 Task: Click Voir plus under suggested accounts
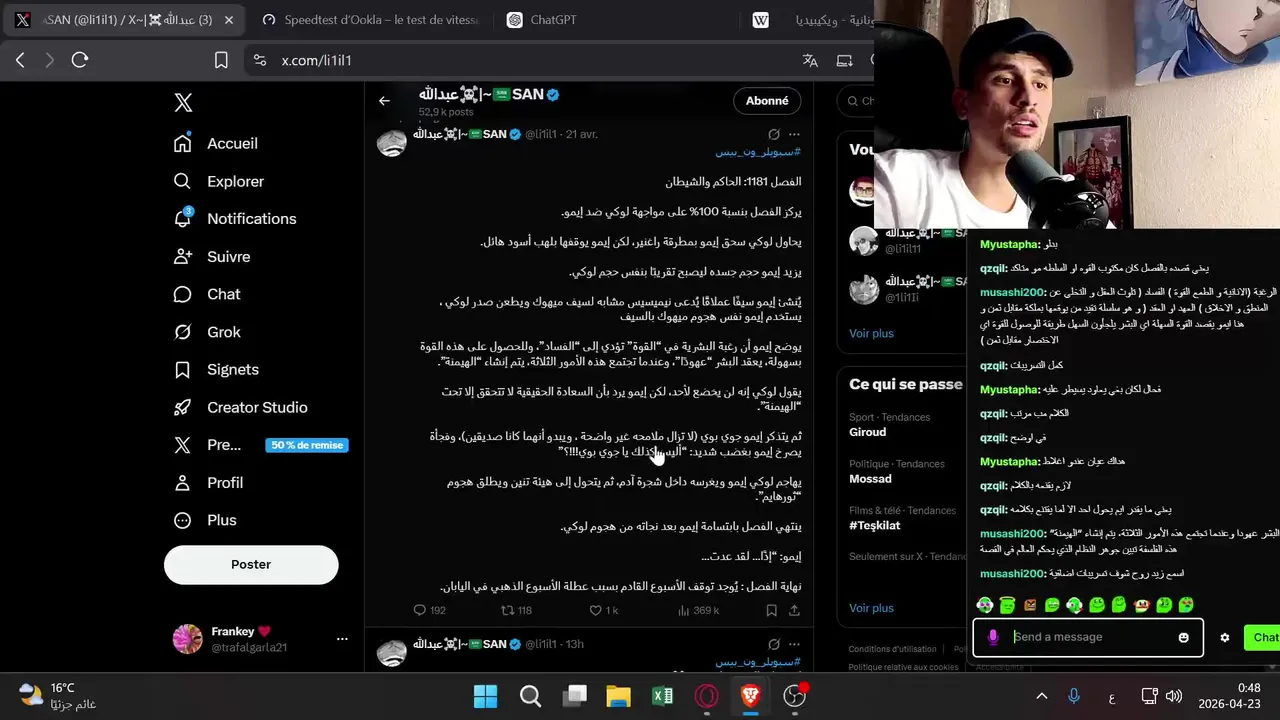pyautogui.click(x=871, y=333)
